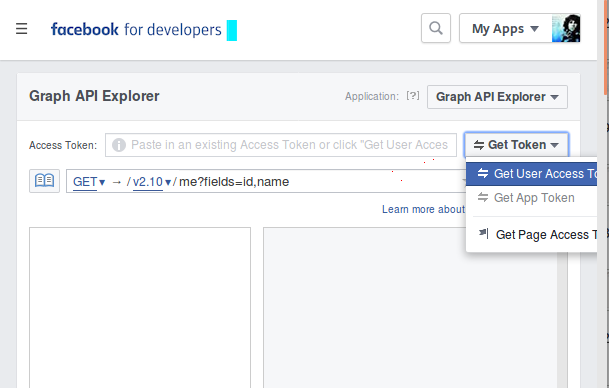Screen dimensions: 609x388
Task: Click the info icon in Access Token field
Action: pyautogui.click(x=119, y=145)
